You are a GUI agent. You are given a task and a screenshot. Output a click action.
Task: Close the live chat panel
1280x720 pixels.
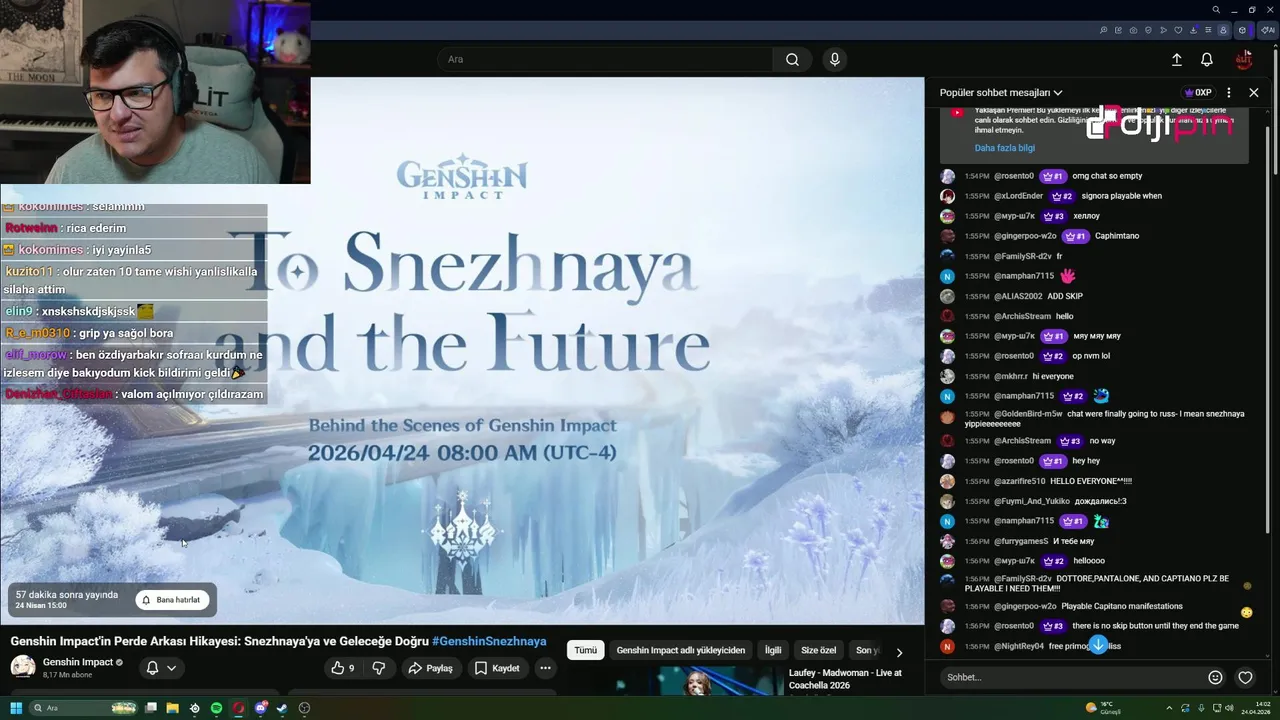(1254, 92)
